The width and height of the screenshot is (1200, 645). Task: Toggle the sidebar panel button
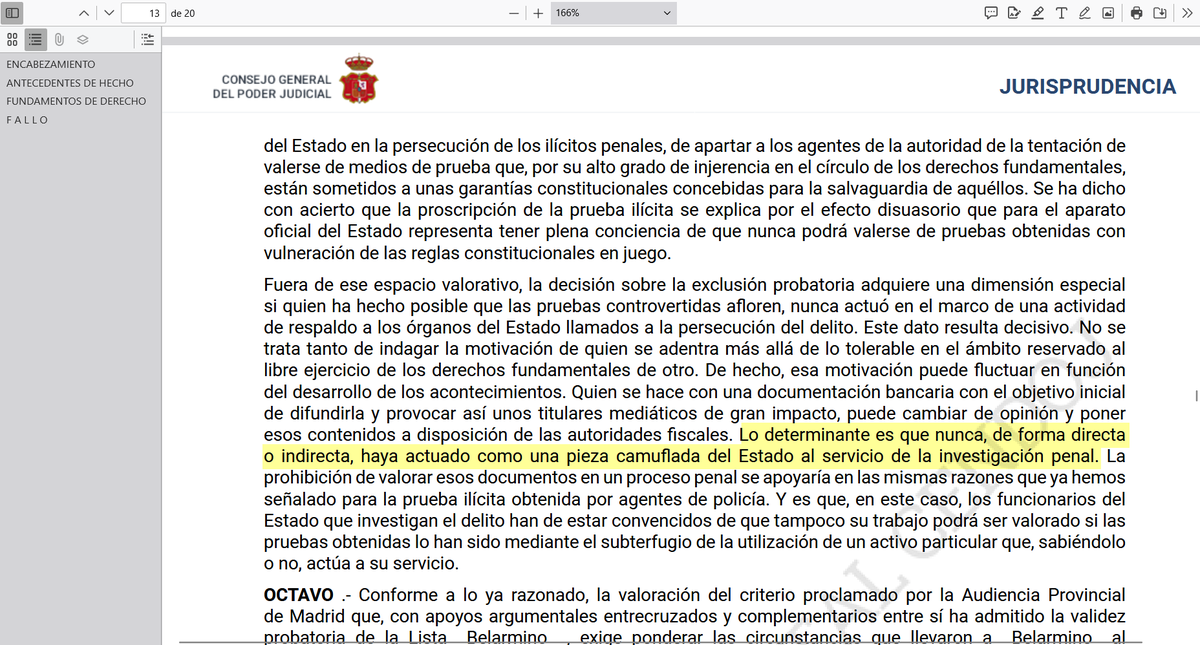tap(13, 13)
